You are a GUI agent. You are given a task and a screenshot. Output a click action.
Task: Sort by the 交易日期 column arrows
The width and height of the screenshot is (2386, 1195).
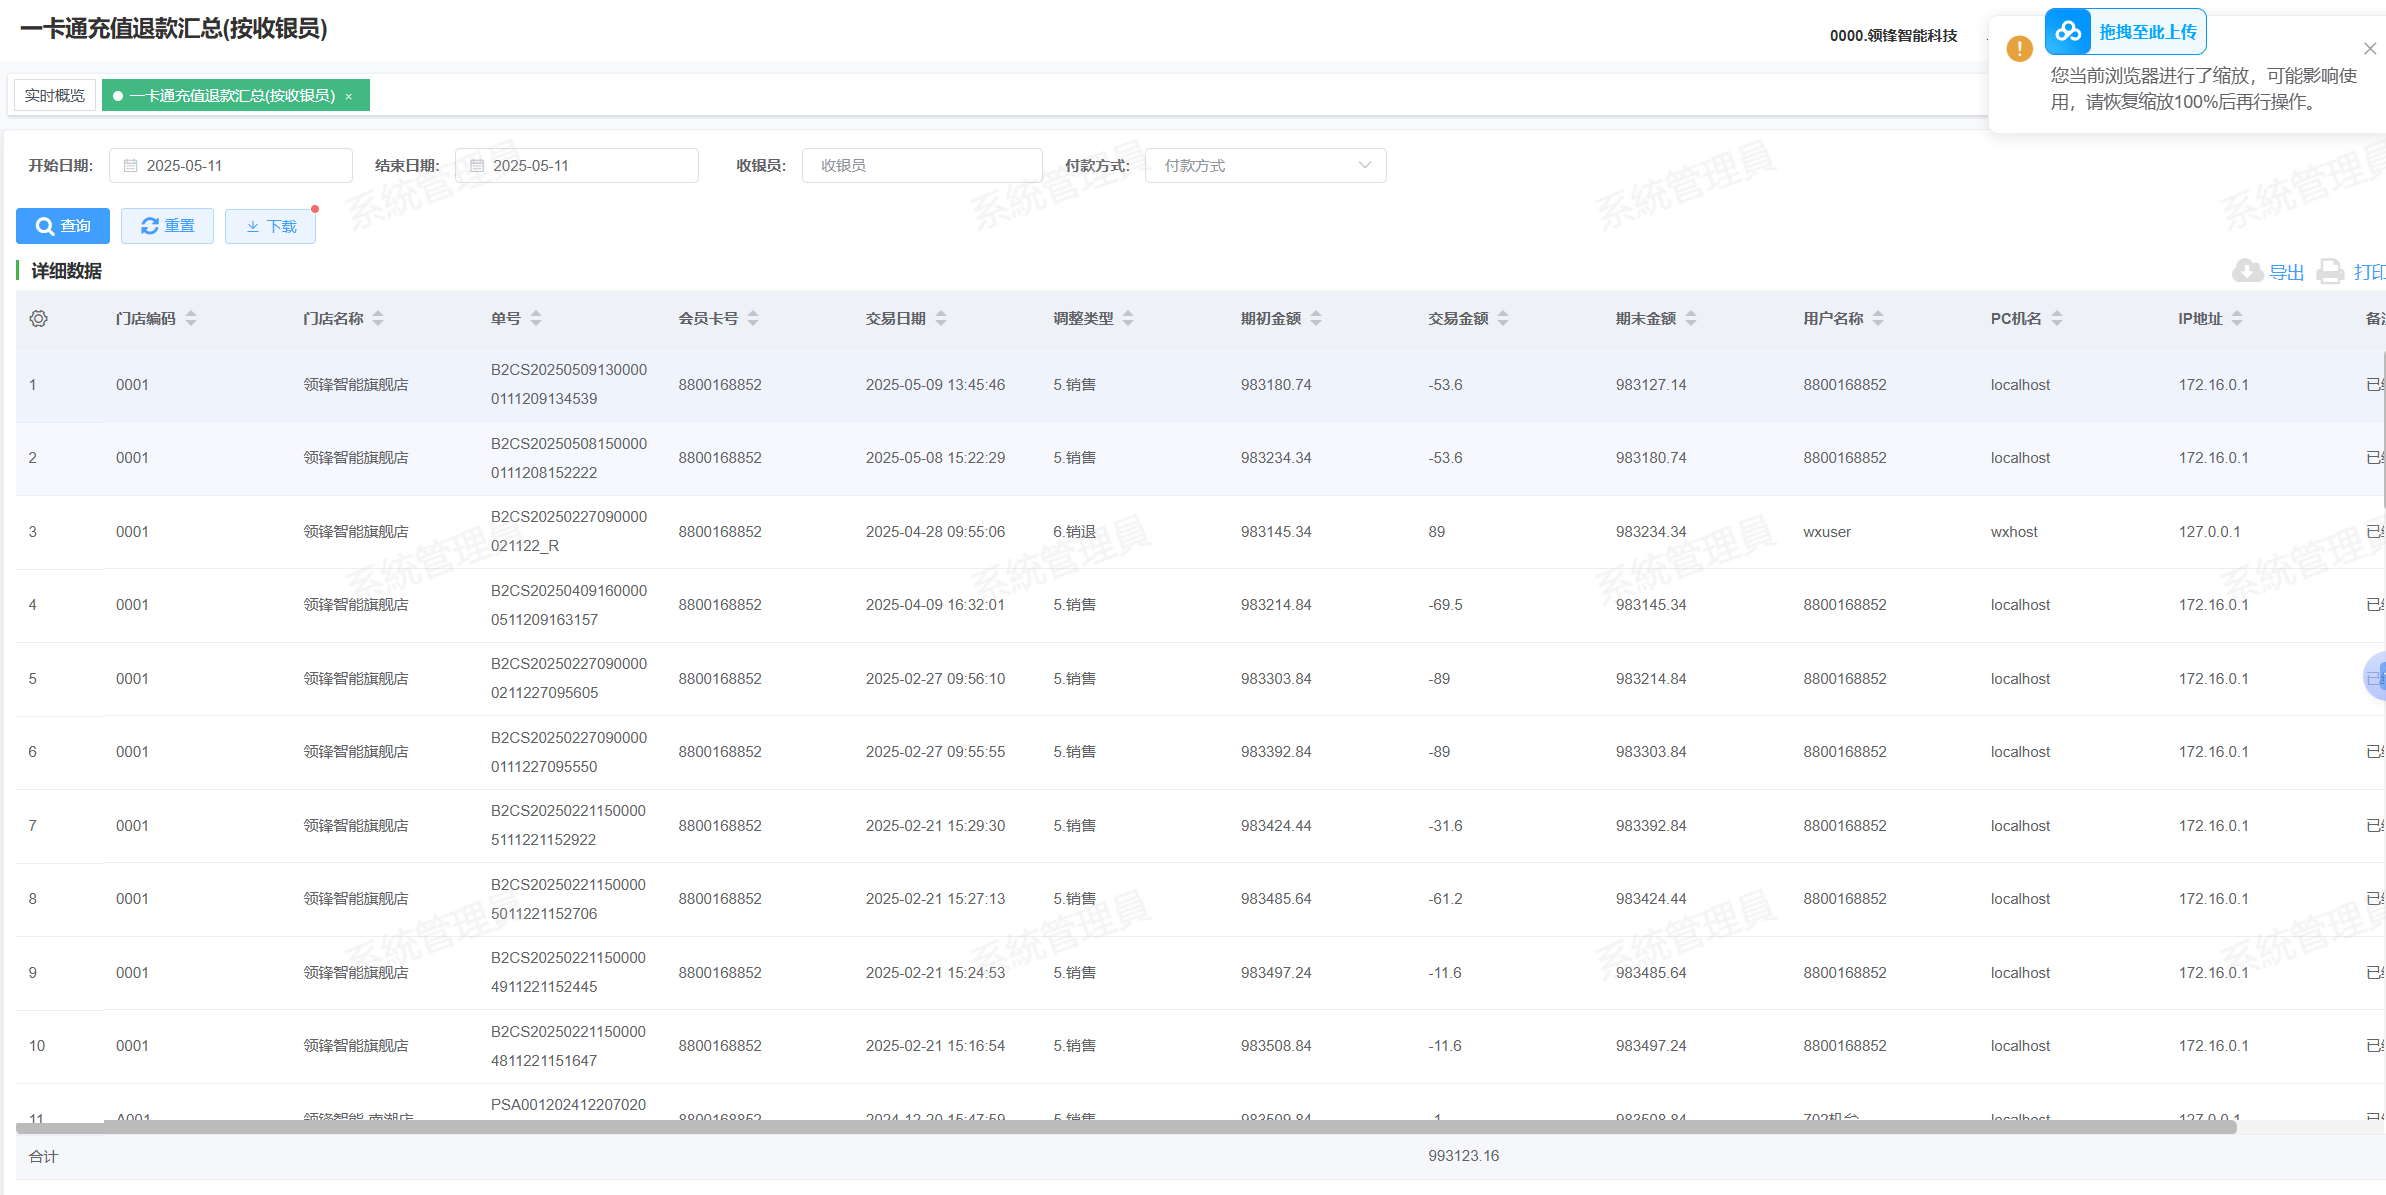point(941,319)
